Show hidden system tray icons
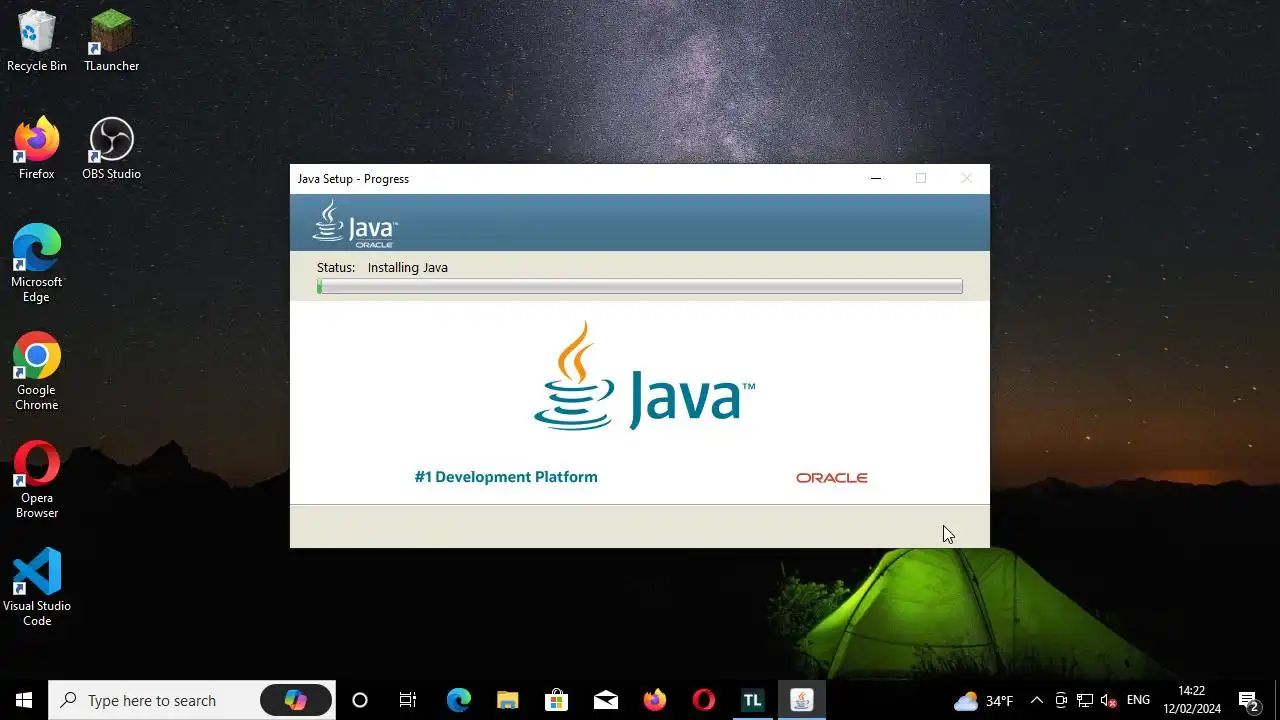Screen dimensions: 1280x720 tap(1036, 700)
